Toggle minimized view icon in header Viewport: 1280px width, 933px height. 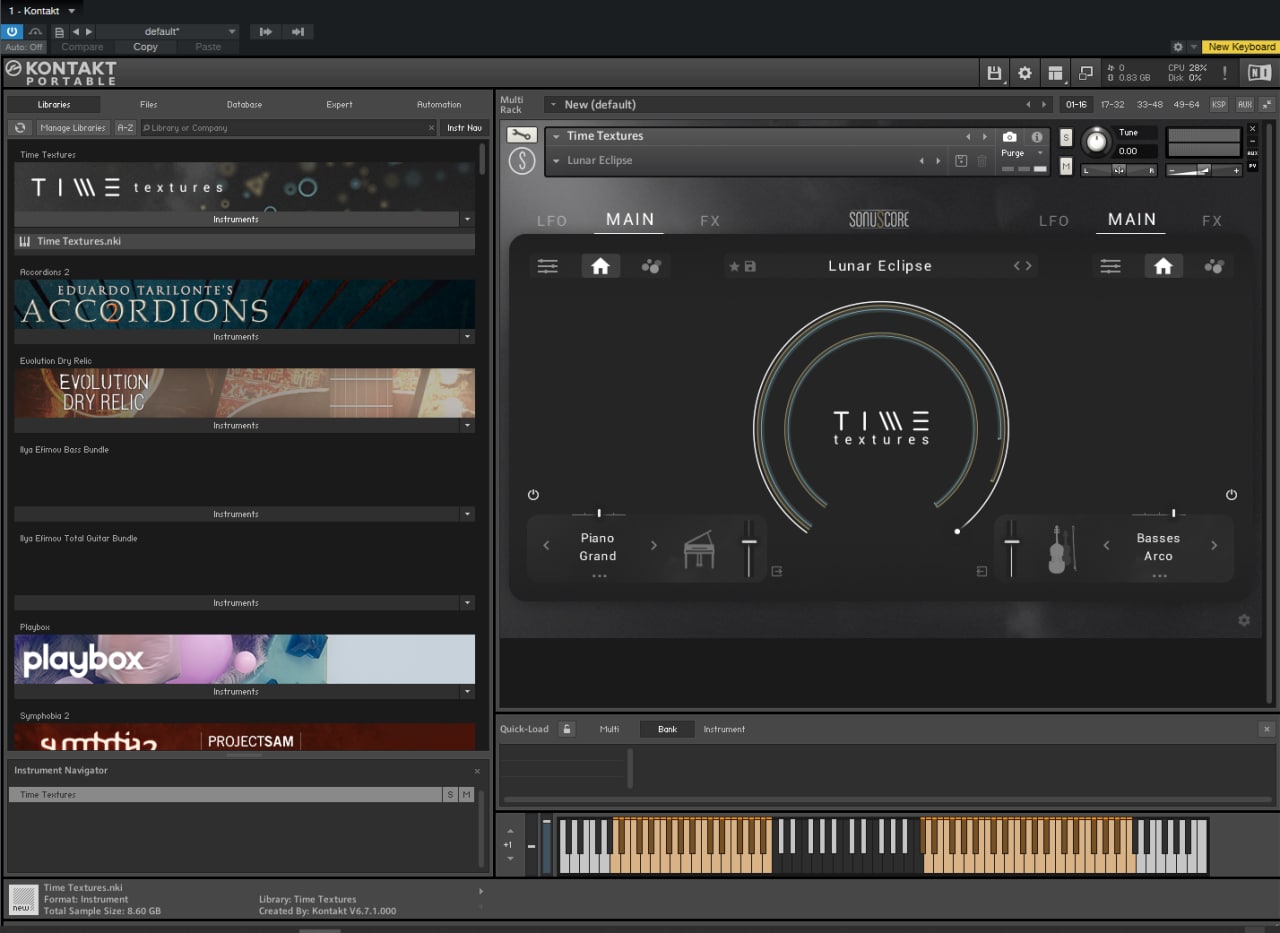pyautogui.click(x=1085, y=73)
